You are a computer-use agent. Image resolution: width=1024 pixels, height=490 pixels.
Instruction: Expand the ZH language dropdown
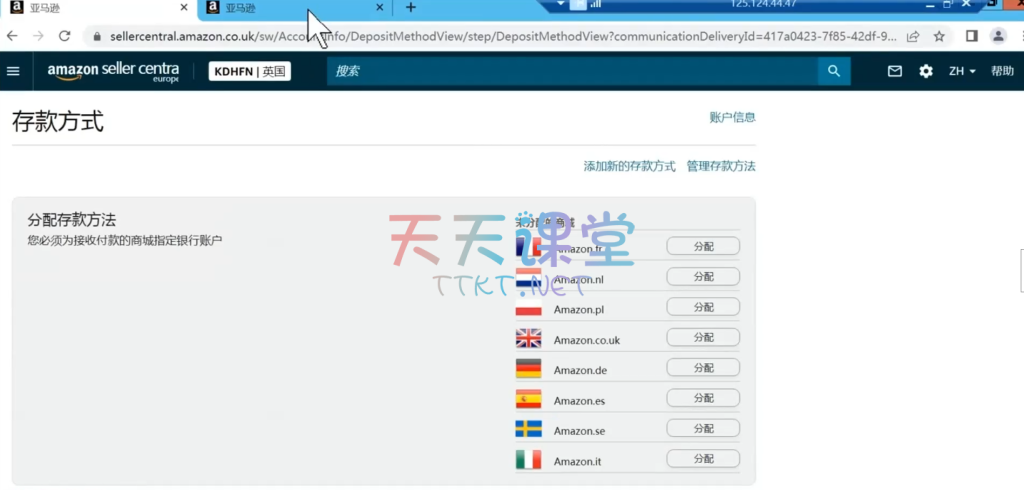(x=962, y=71)
